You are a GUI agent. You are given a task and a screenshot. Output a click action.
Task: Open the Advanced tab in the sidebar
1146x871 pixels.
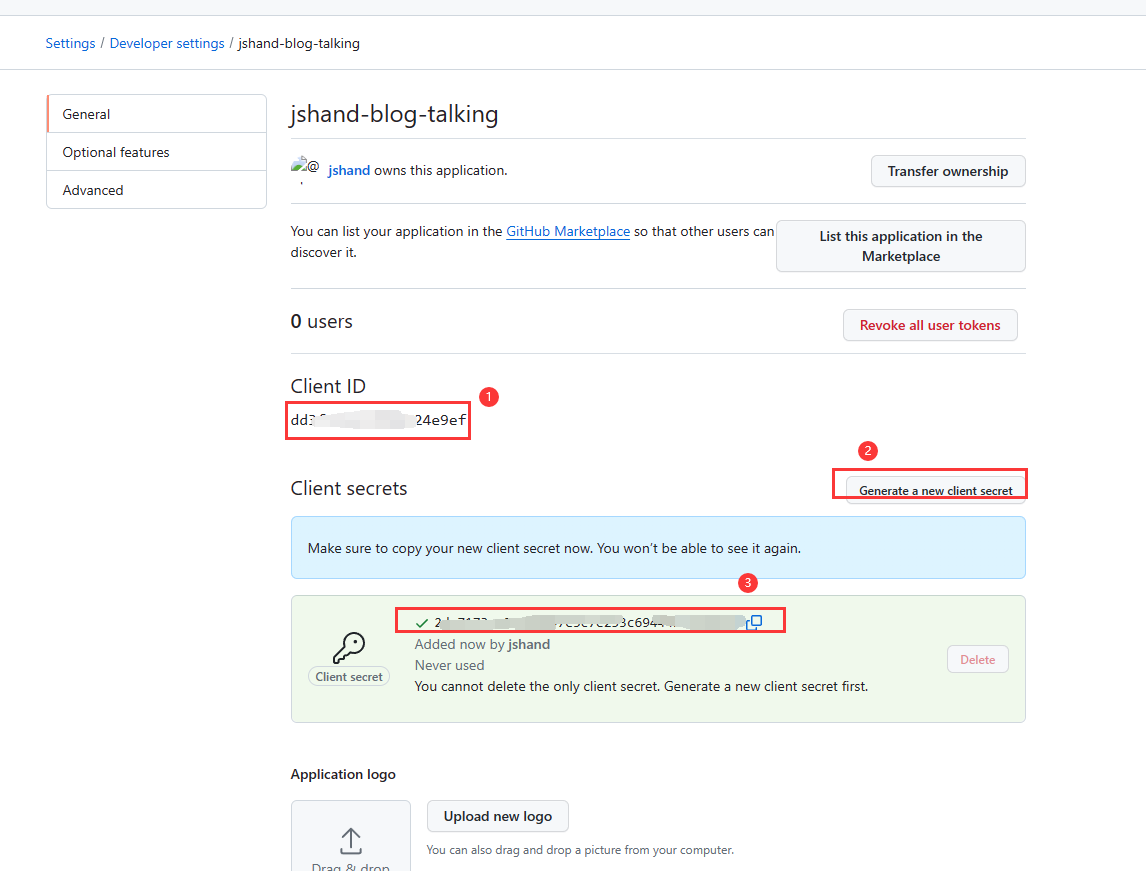pyautogui.click(x=156, y=190)
